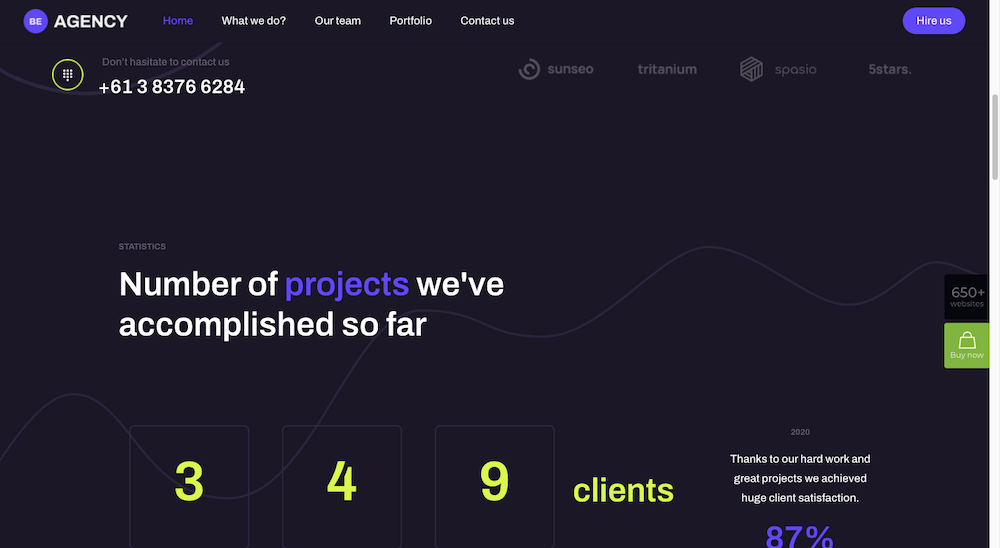Click the spasio client logo
The height and width of the screenshot is (548, 1000).
click(778, 69)
